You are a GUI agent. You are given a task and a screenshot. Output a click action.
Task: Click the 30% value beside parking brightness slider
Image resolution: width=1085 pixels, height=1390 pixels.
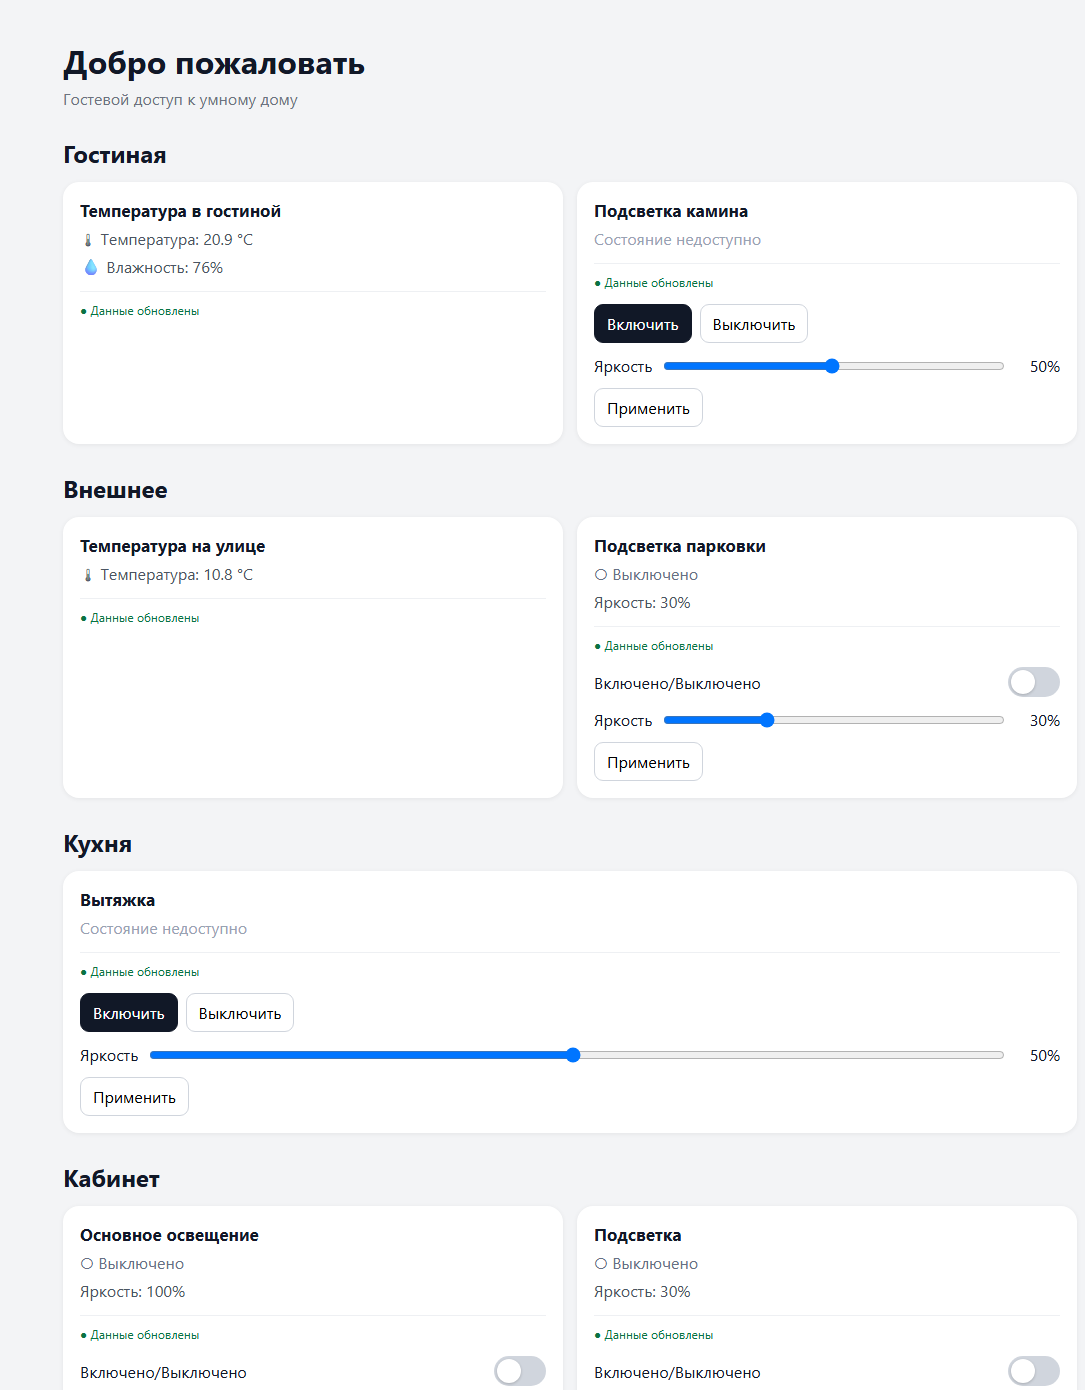tap(1045, 721)
